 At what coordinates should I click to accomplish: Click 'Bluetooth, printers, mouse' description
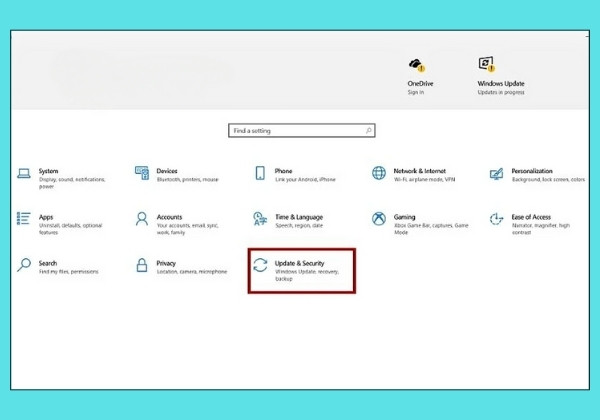point(188,179)
